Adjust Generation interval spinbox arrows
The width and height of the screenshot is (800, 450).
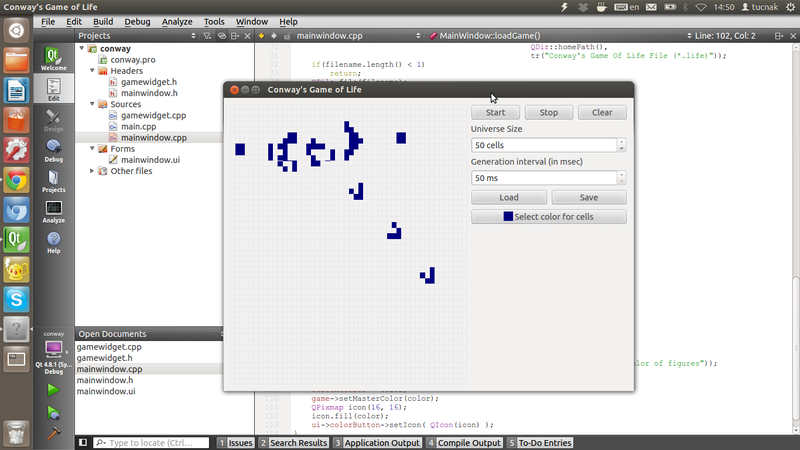click(621, 178)
